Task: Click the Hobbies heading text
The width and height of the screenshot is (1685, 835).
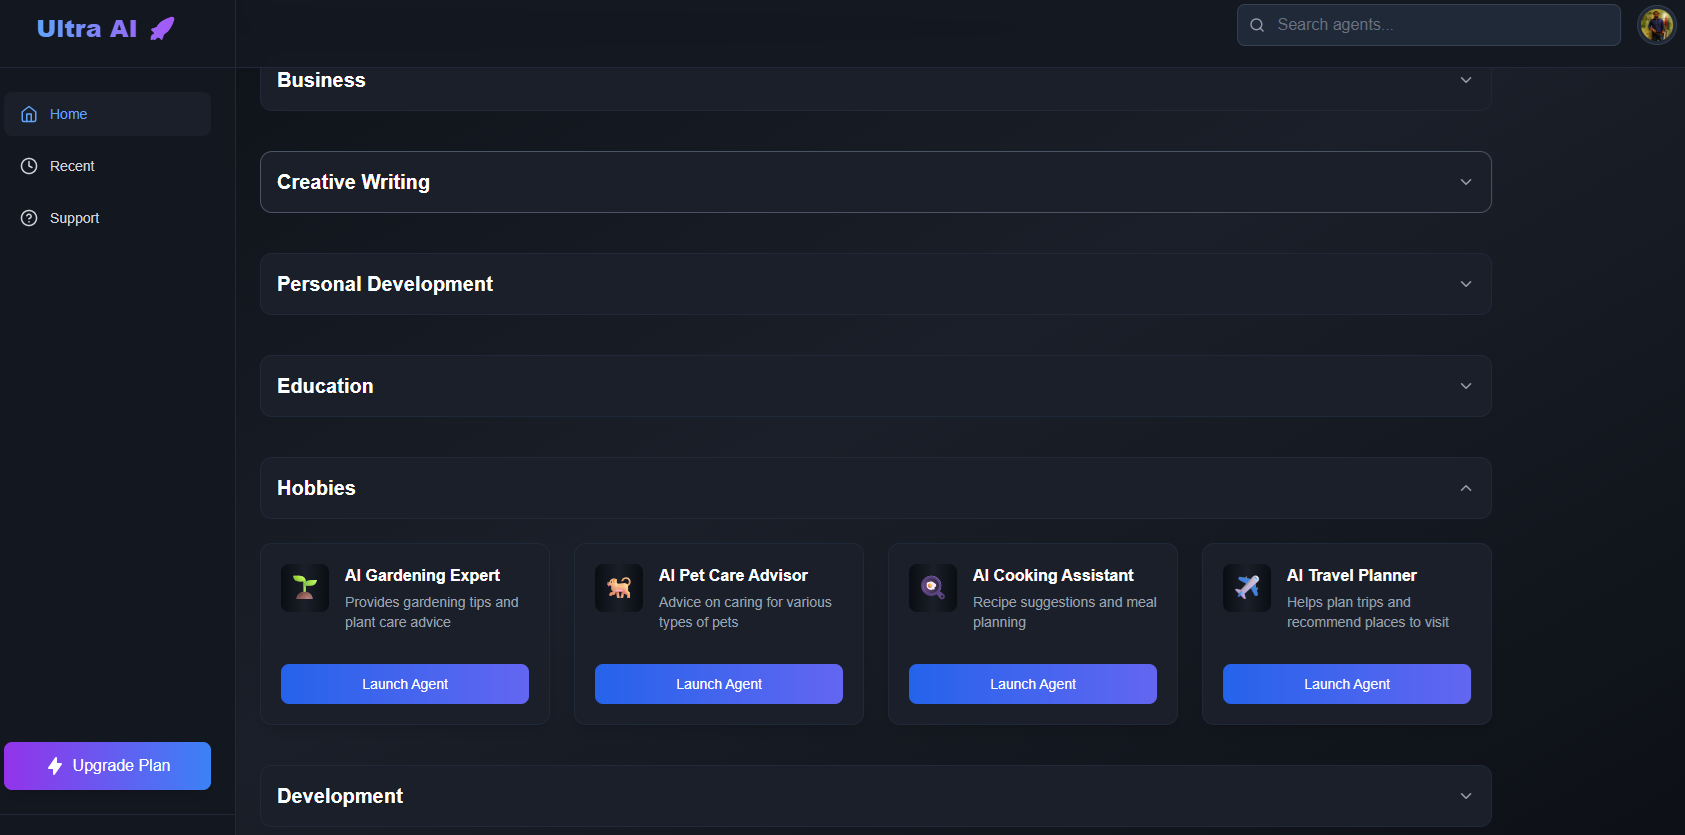Action: [316, 488]
